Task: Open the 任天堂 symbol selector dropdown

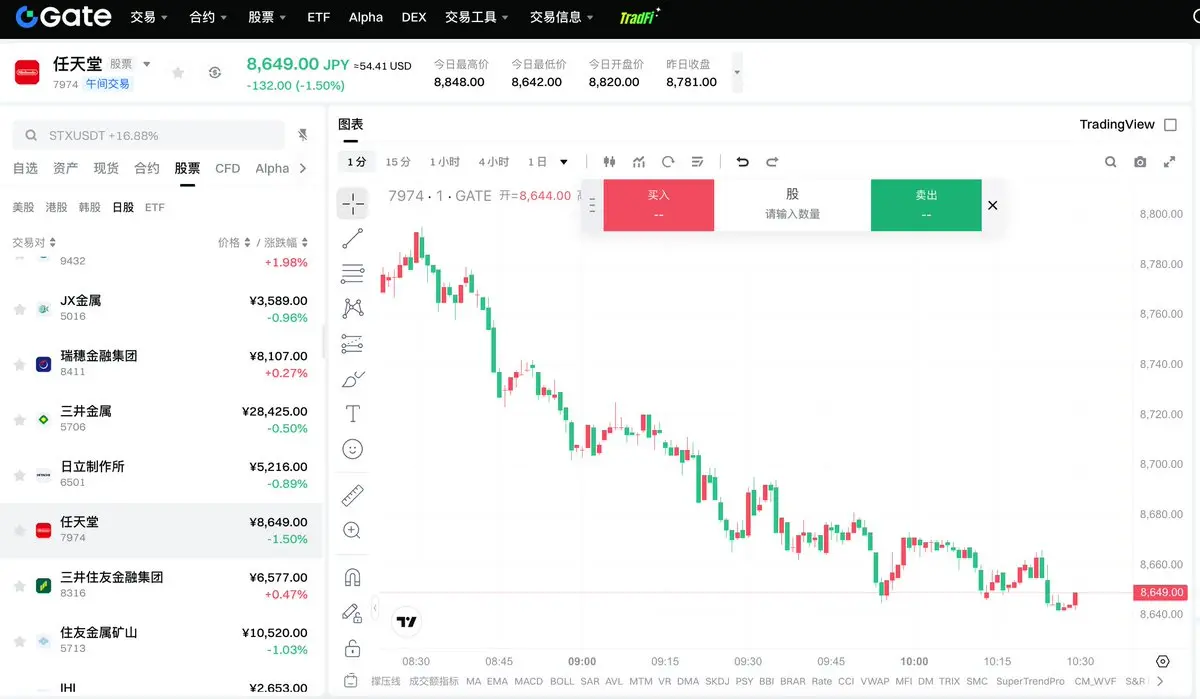Action: 147,64
